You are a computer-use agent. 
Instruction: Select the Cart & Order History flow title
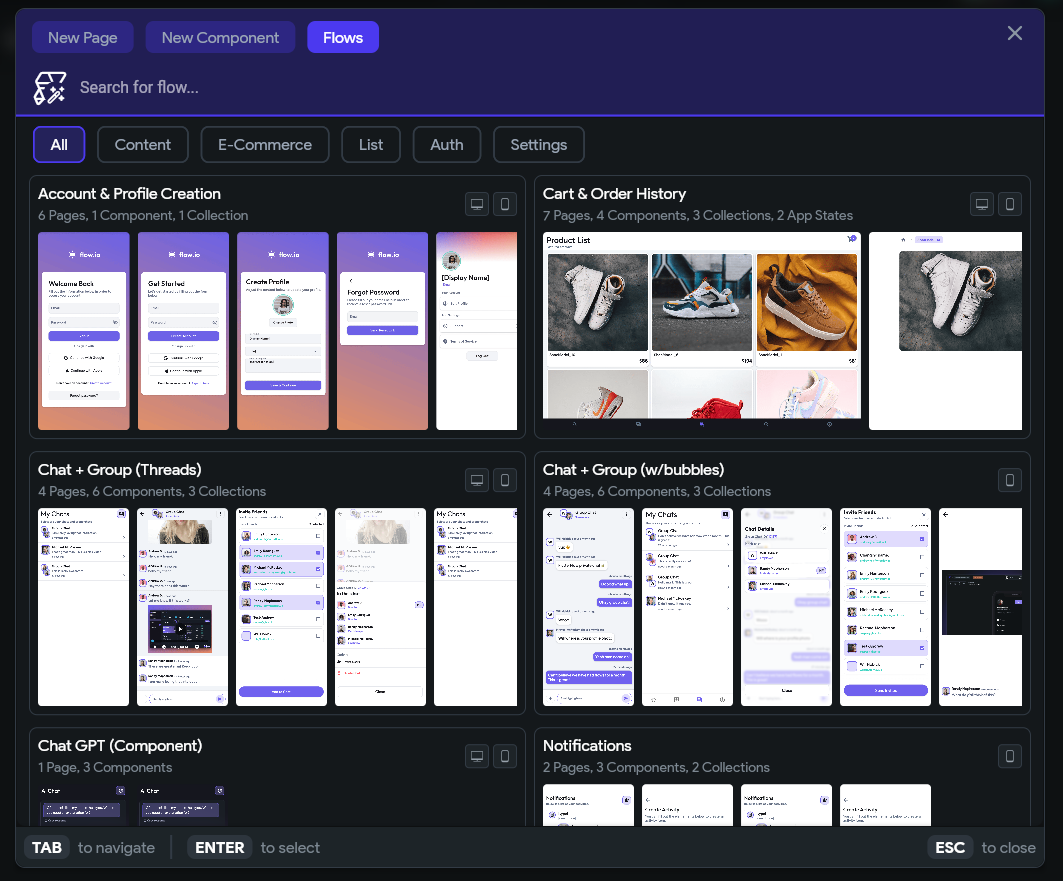coord(614,194)
